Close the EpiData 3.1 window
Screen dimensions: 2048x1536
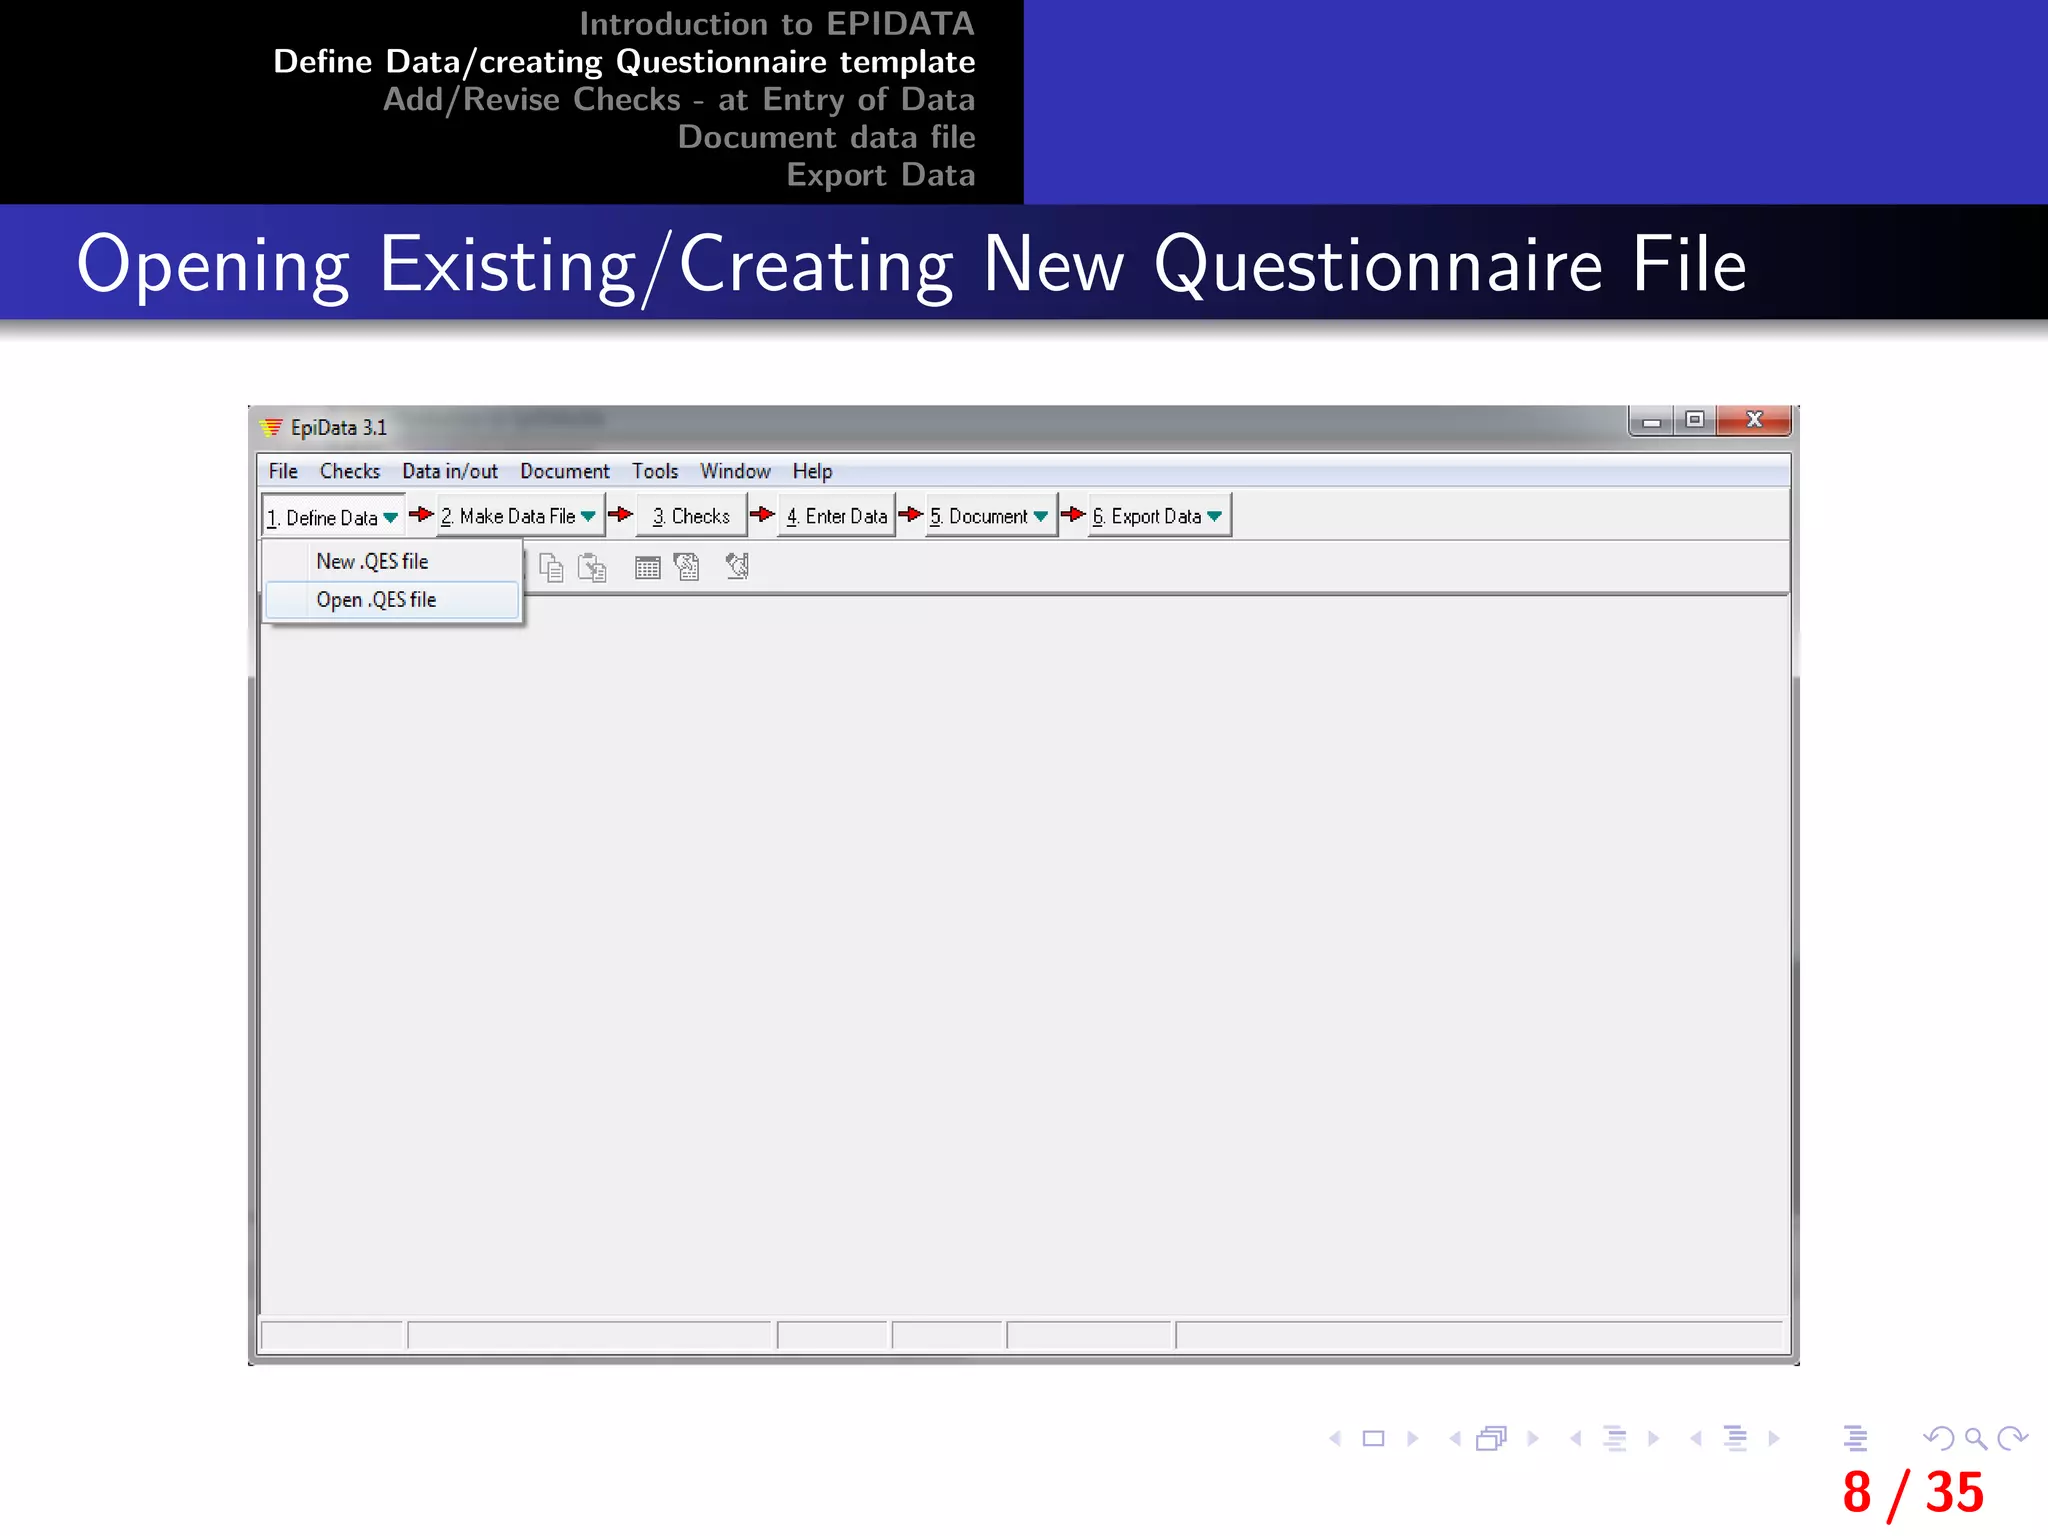click(x=1754, y=420)
